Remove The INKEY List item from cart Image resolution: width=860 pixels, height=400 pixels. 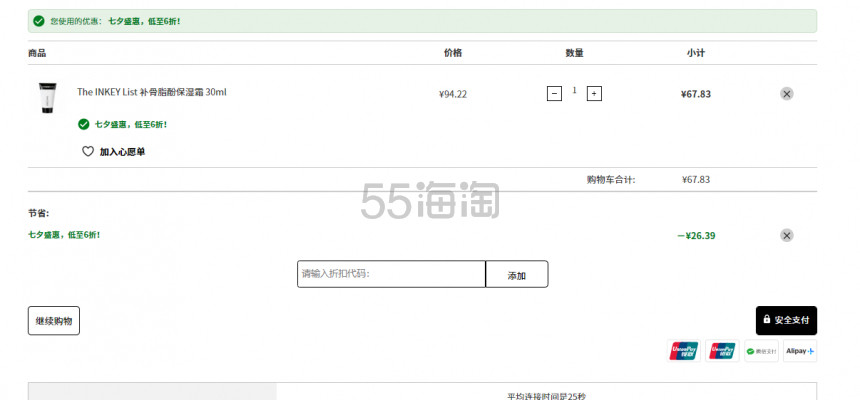tap(787, 94)
